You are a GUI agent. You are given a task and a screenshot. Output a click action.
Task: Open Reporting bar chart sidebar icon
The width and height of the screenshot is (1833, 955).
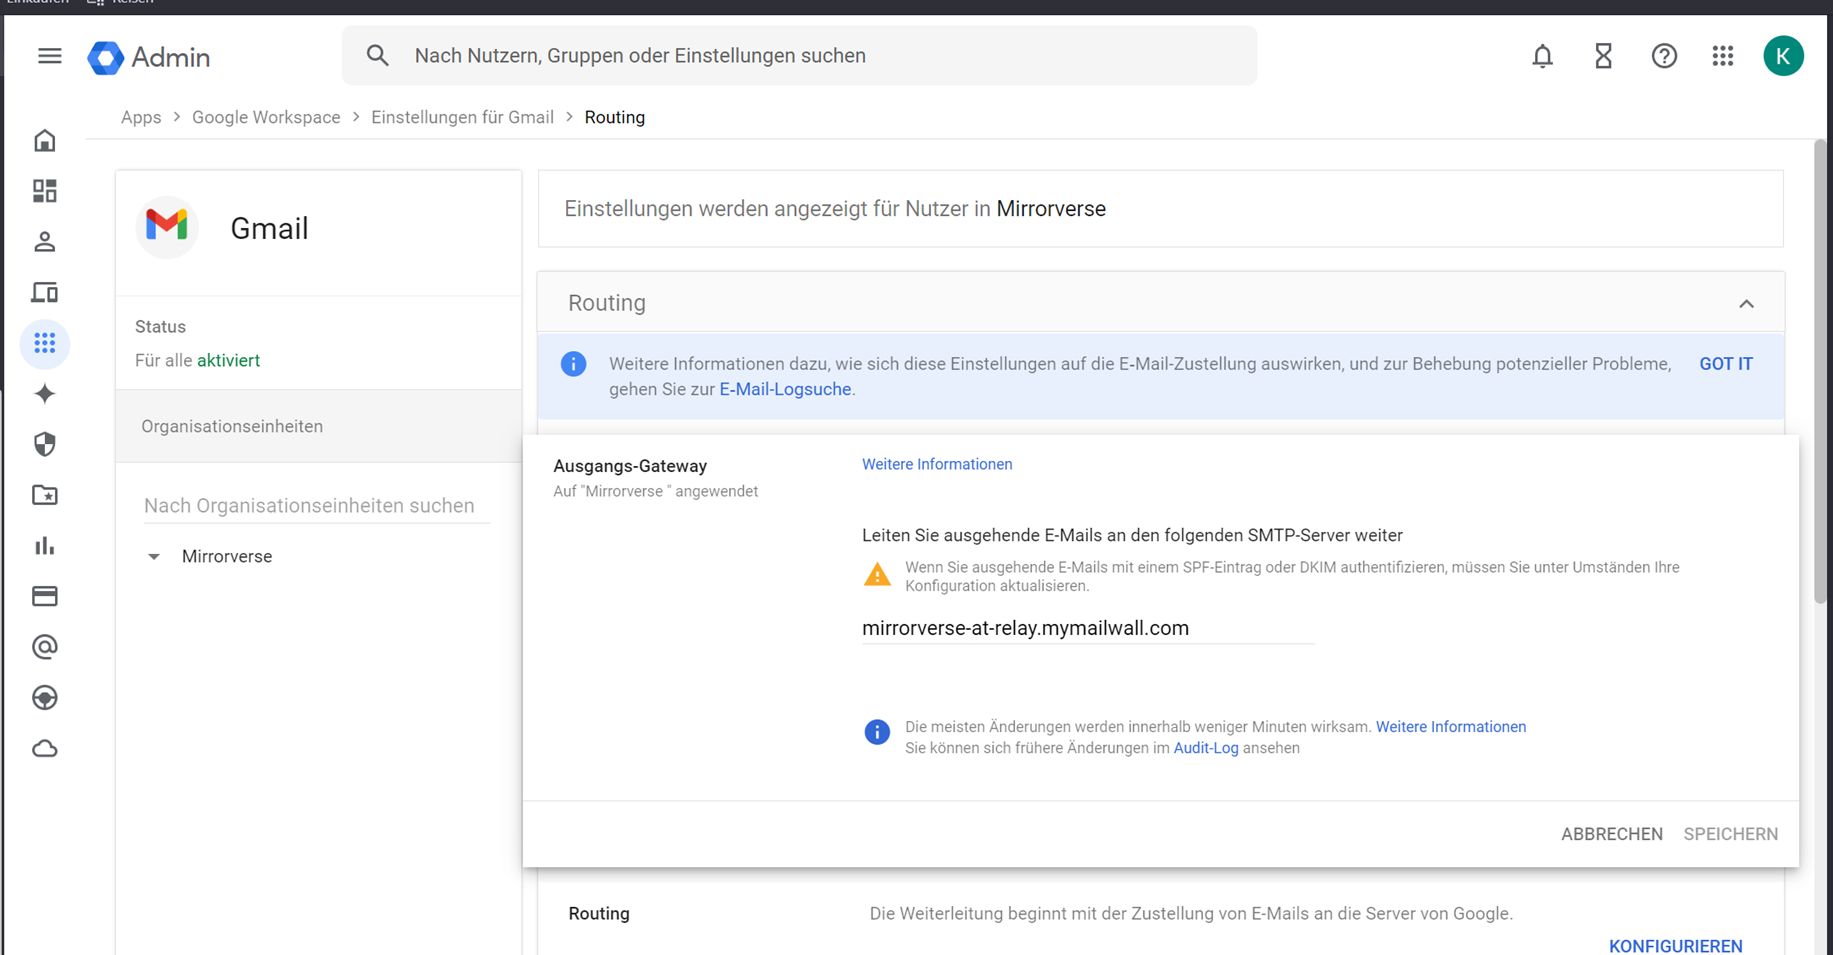45,546
